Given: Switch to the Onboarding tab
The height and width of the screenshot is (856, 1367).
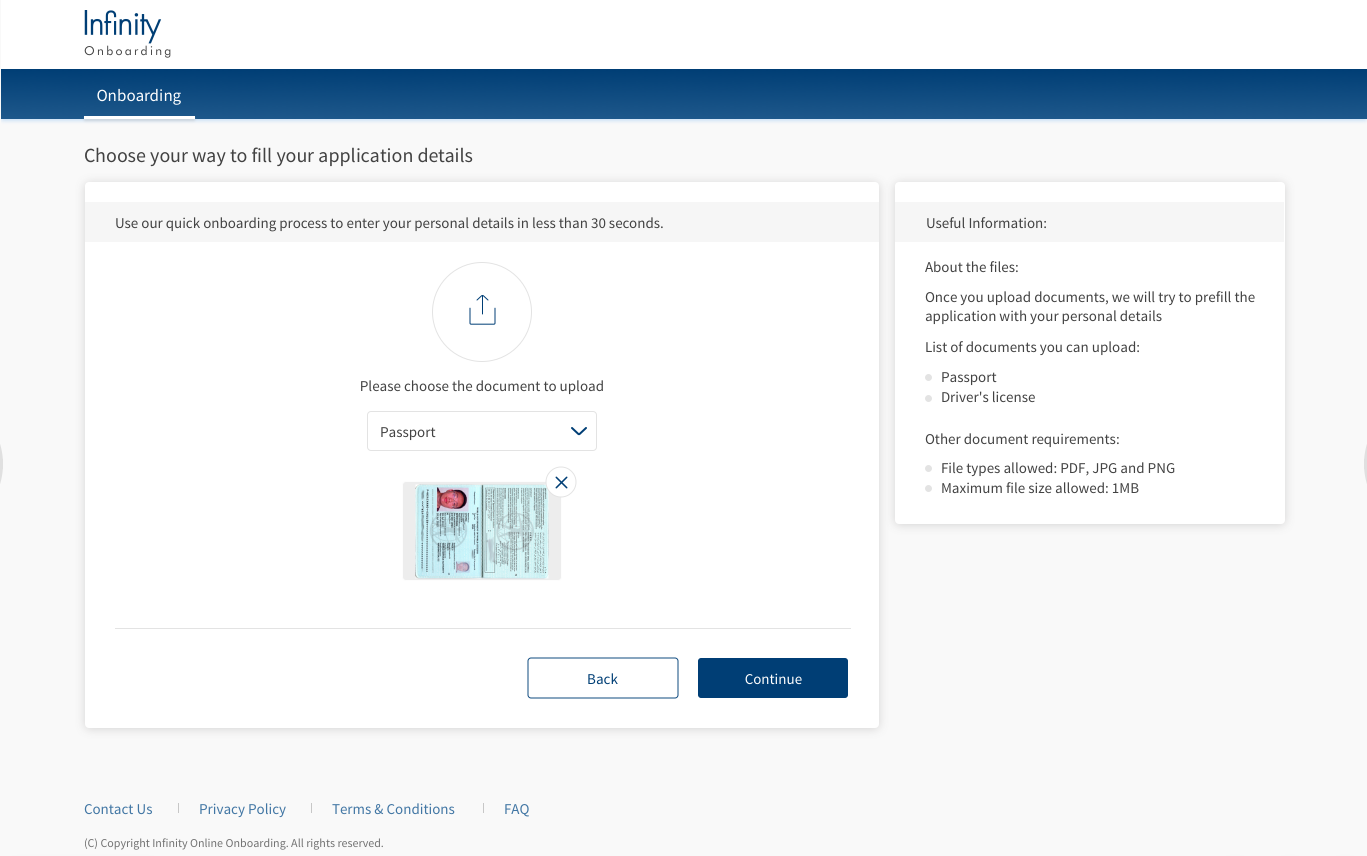Looking at the screenshot, I should 139,96.
